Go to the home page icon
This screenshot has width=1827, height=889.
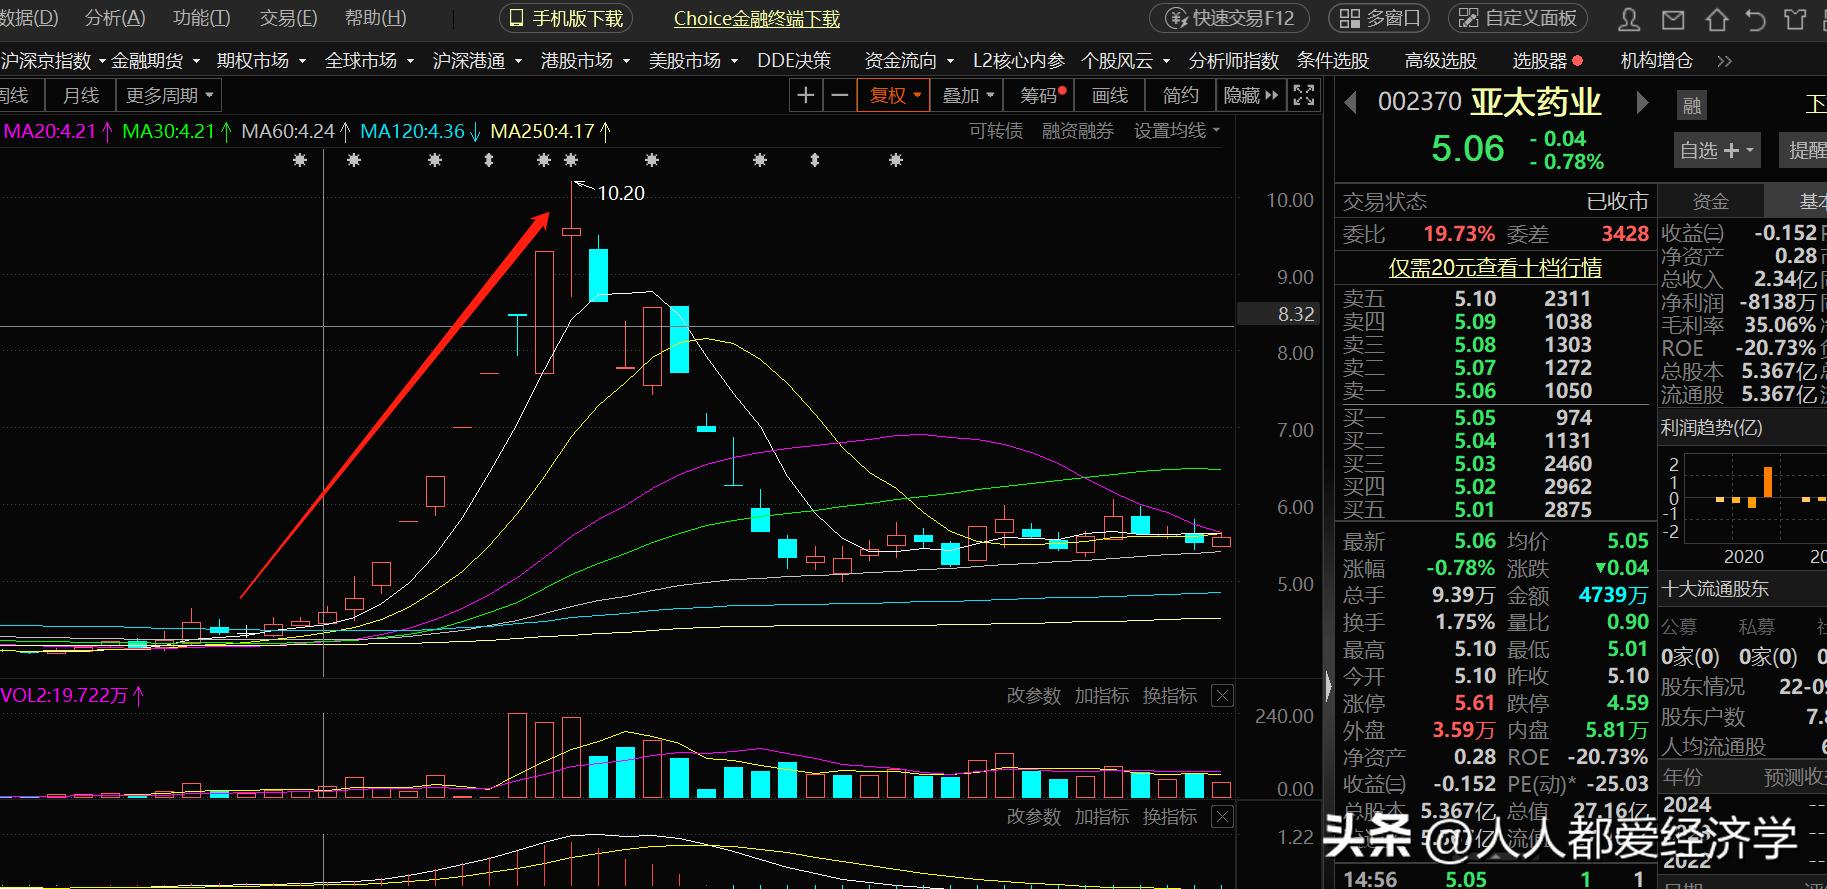tap(1716, 19)
